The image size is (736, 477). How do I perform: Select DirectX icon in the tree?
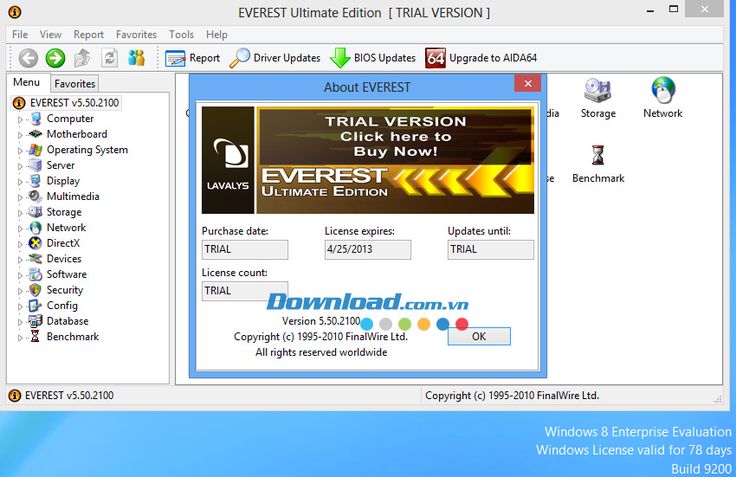pos(36,243)
